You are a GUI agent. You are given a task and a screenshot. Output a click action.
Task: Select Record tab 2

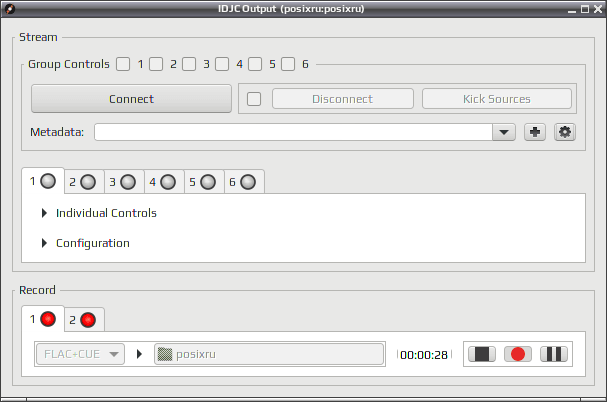coord(84,320)
